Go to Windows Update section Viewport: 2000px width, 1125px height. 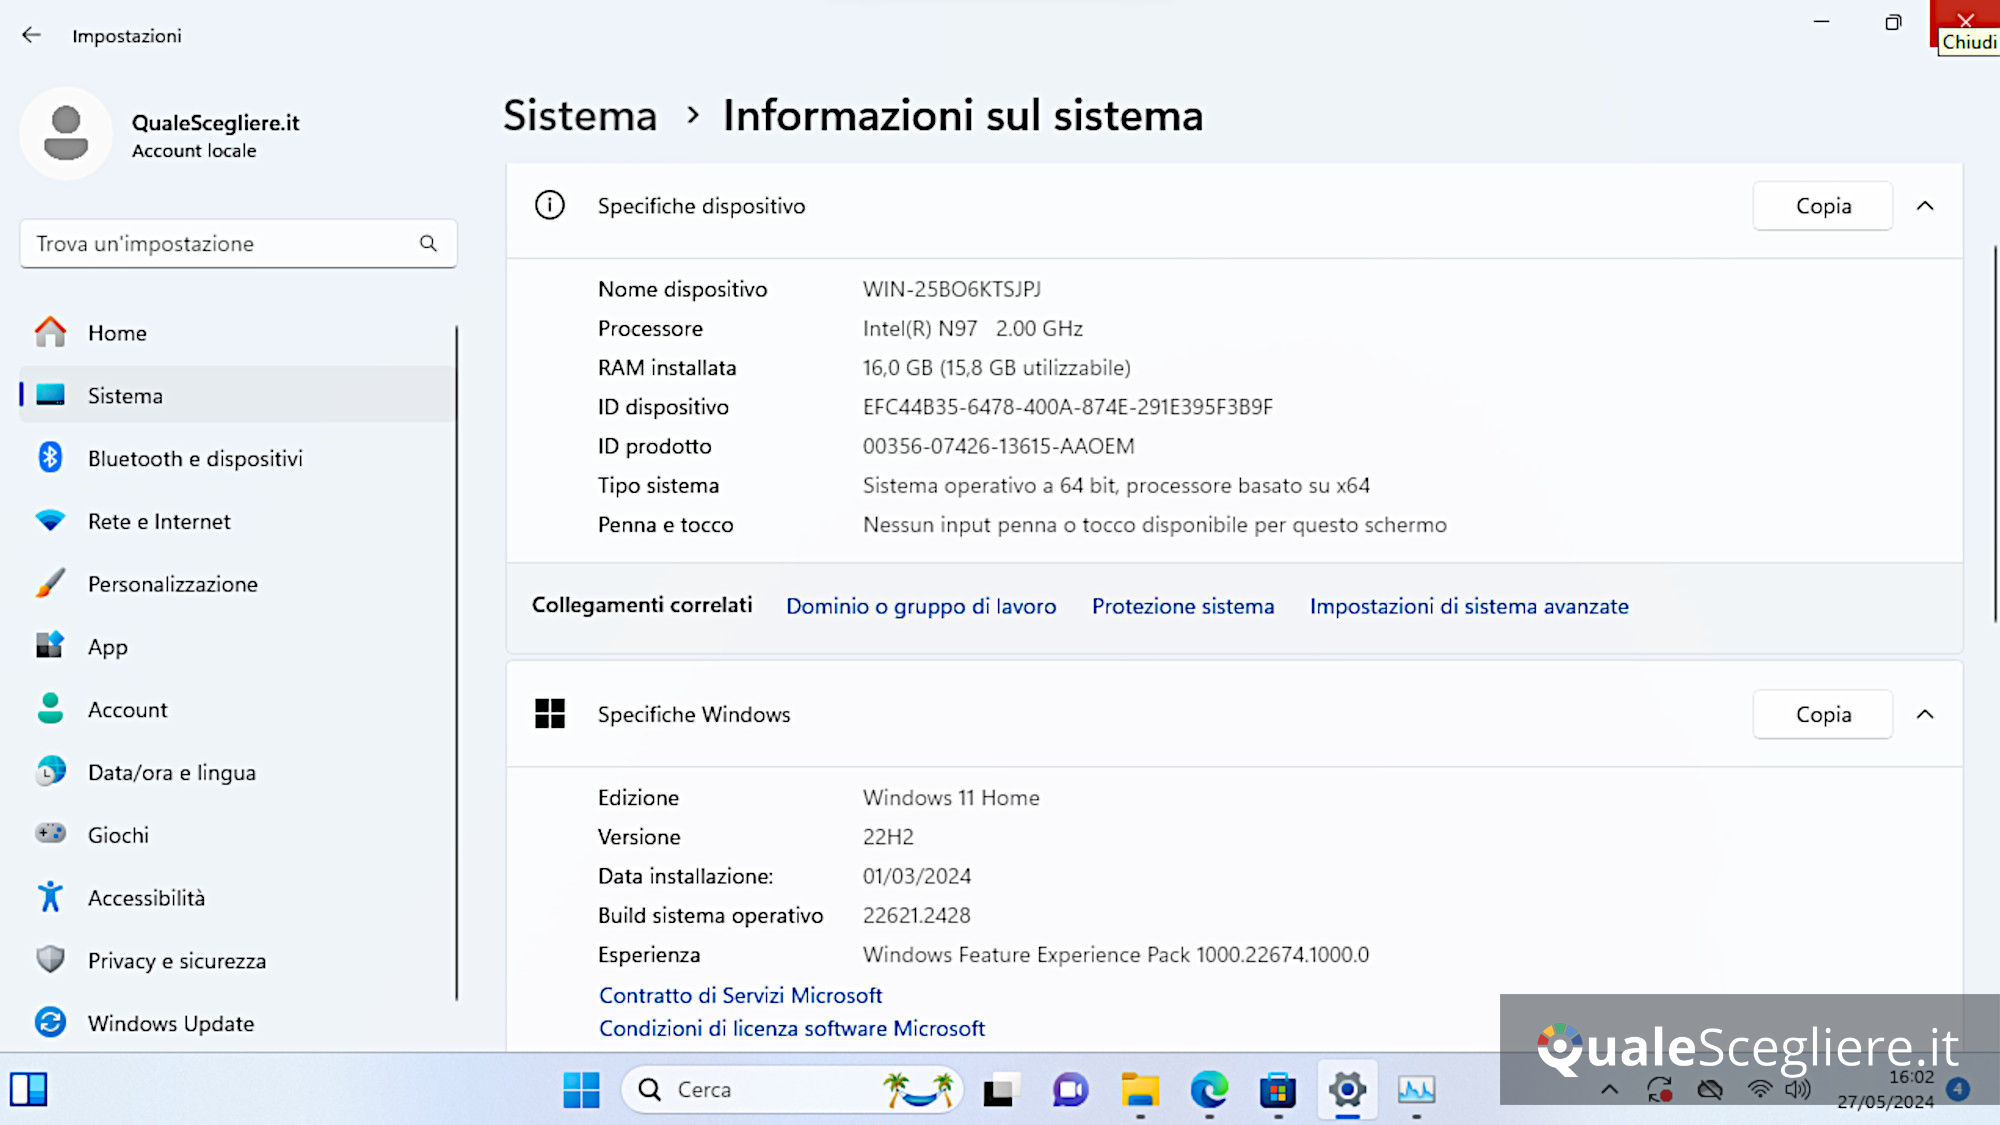coord(170,1023)
